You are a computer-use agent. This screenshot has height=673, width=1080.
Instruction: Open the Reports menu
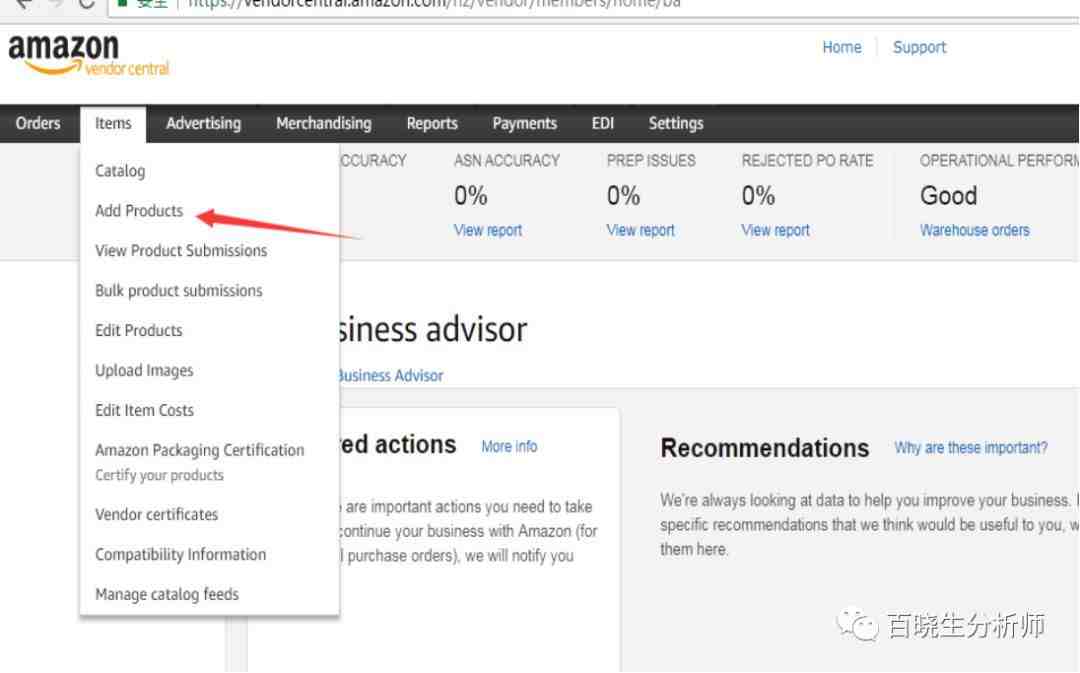pyautogui.click(x=432, y=123)
